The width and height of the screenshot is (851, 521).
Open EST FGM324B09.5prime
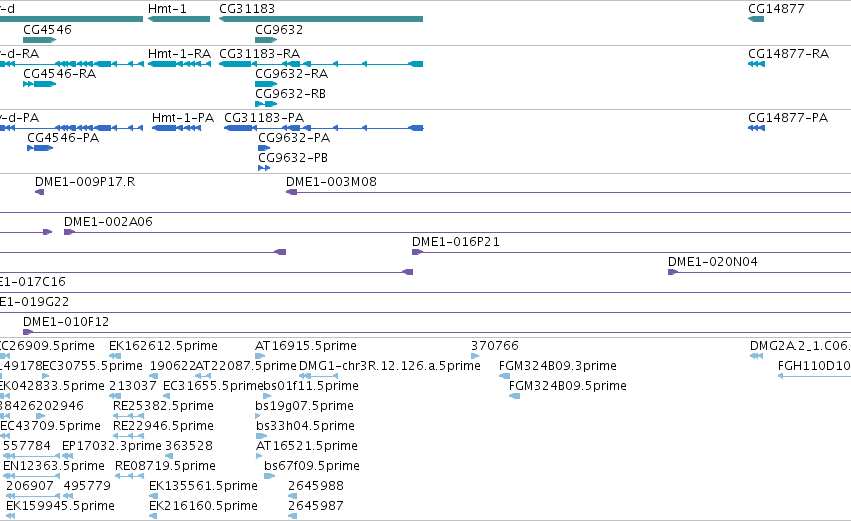tap(568, 386)
